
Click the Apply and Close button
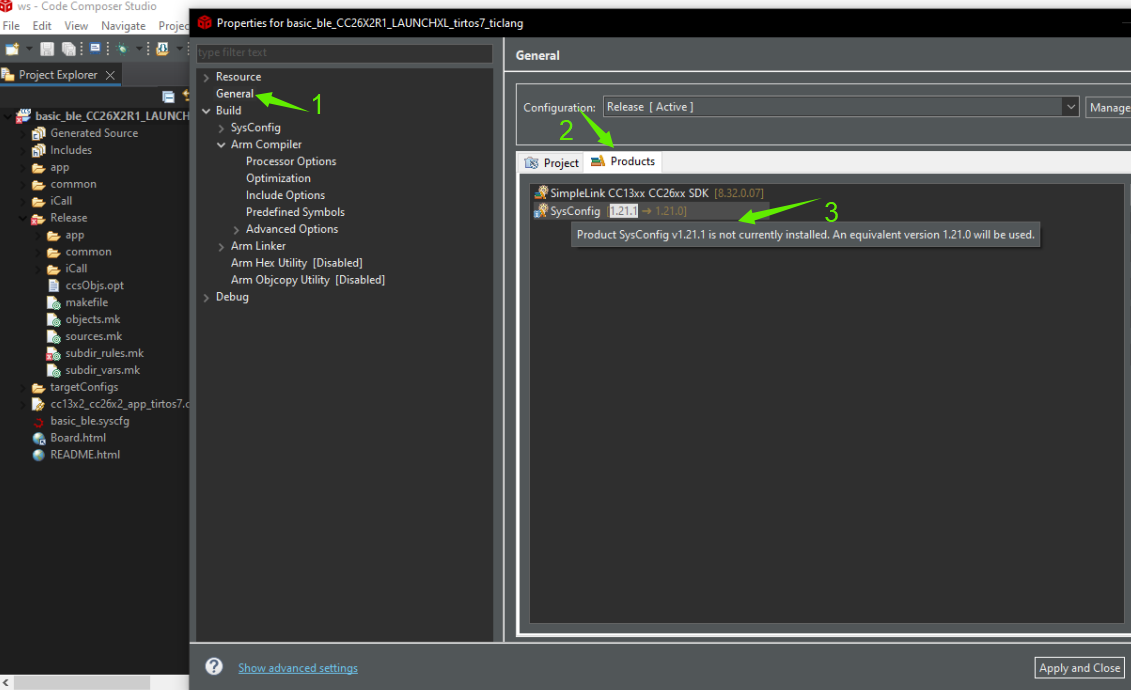coord(1079,668)
